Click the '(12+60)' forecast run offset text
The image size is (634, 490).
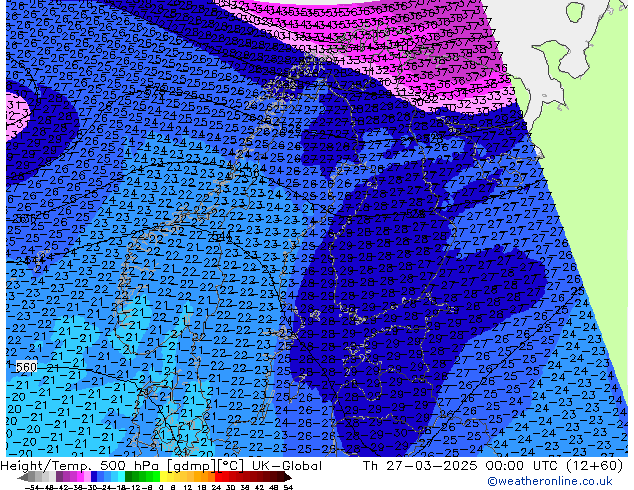[594, 466]
